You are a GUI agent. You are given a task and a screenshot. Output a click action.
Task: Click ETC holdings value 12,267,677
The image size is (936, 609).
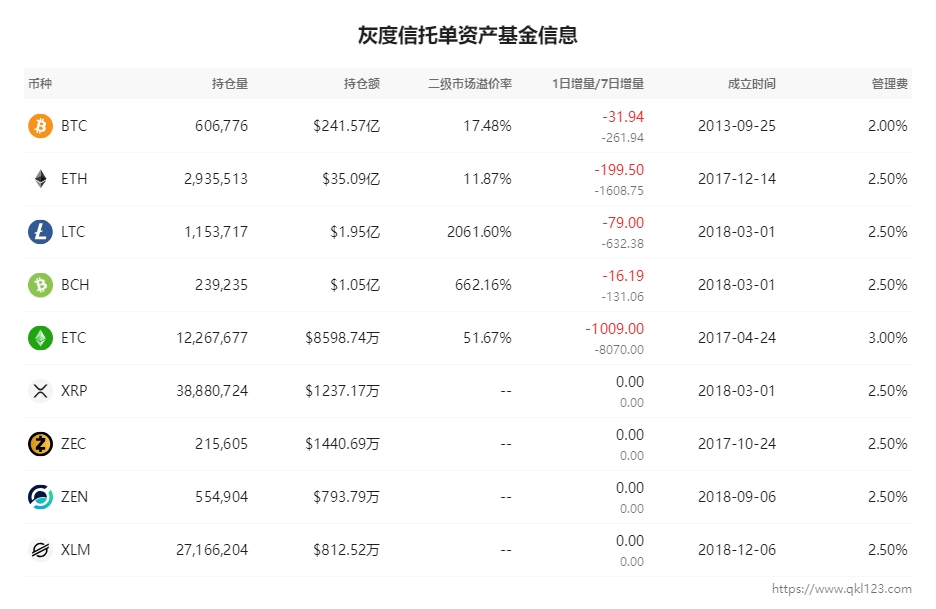[212, 338]
